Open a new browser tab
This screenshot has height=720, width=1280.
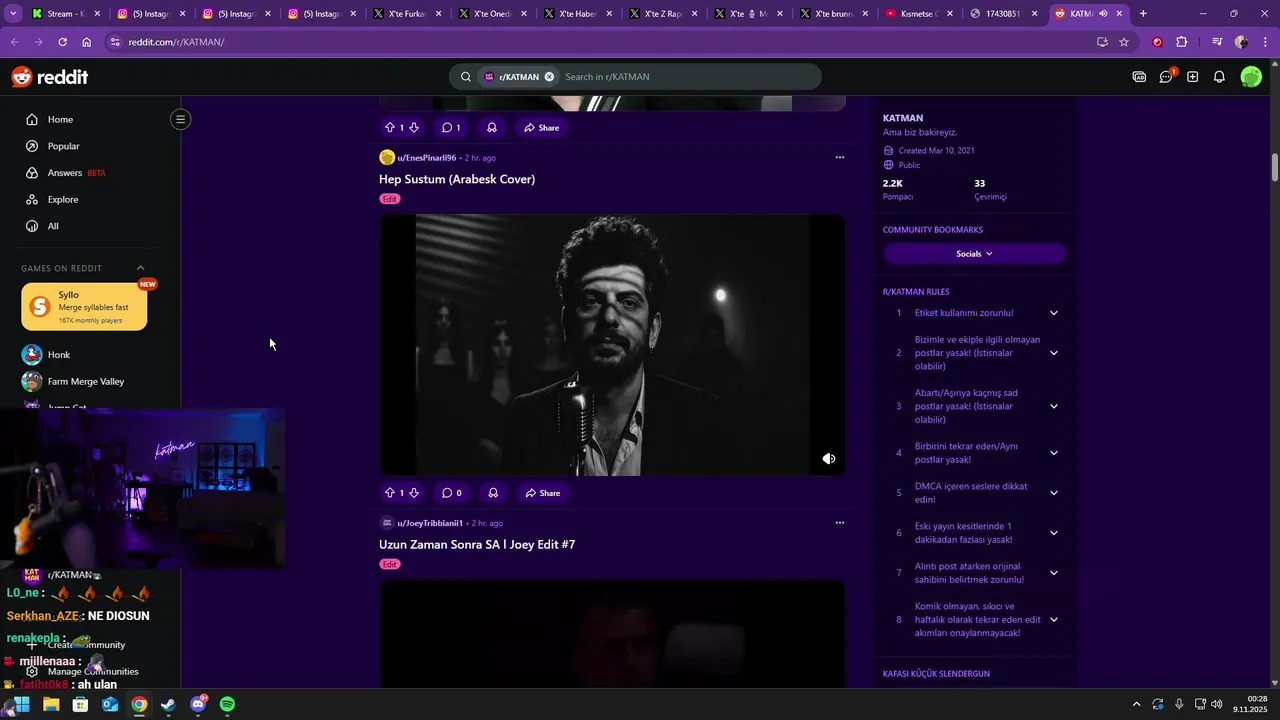tap(1143, 14)
